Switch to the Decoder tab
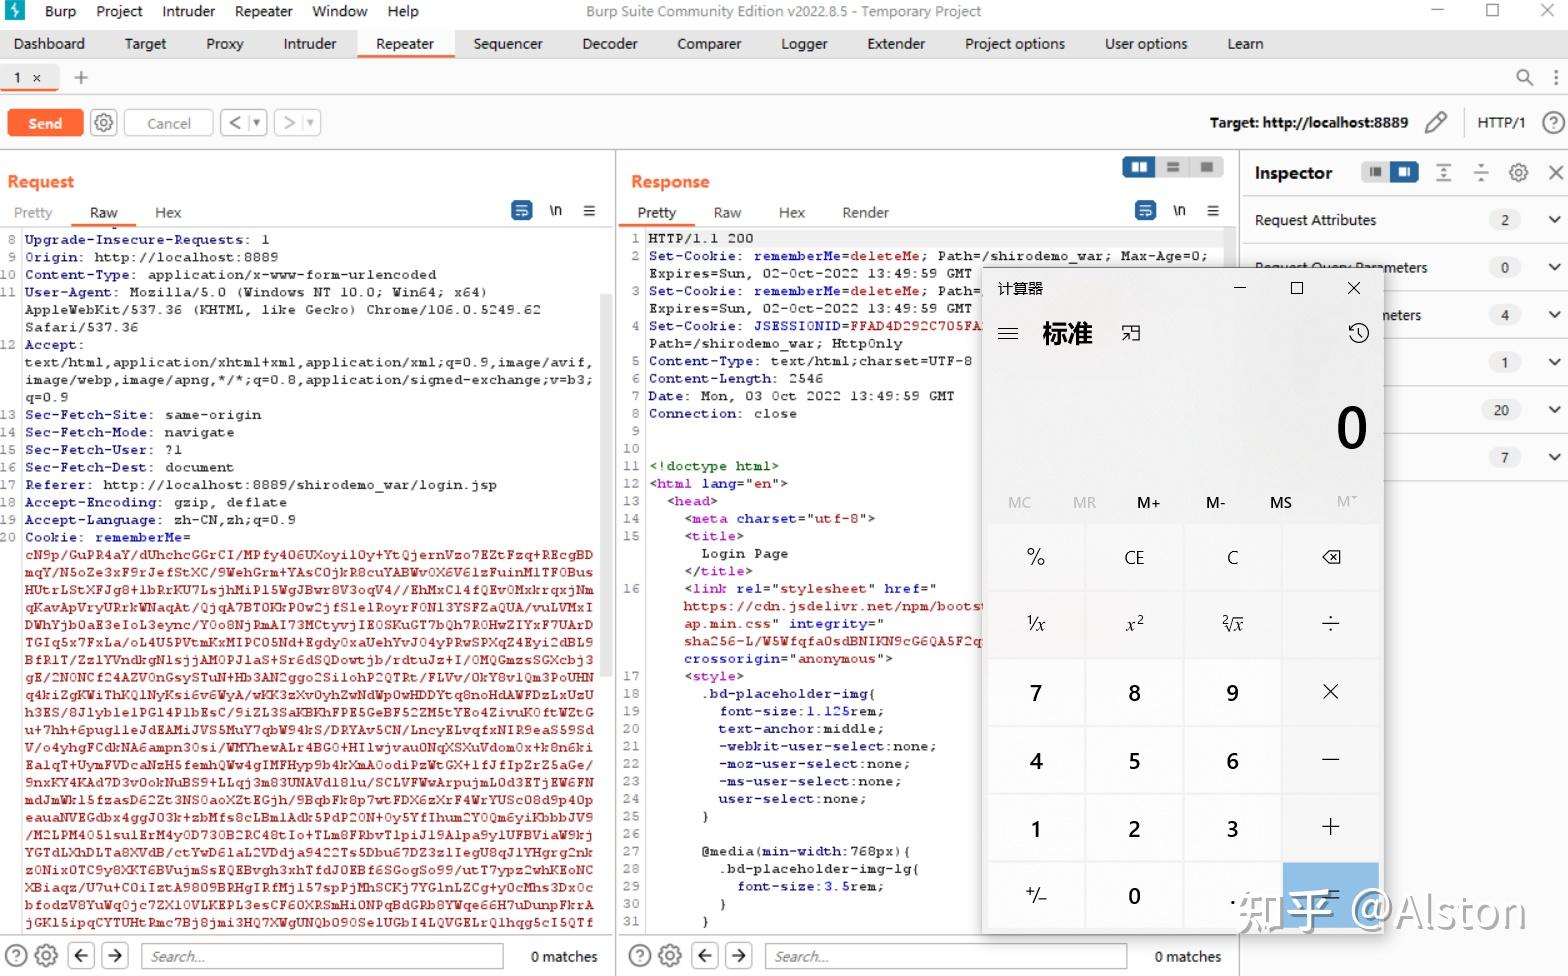This screenshot has height=976, width=1568. point(610,44)
